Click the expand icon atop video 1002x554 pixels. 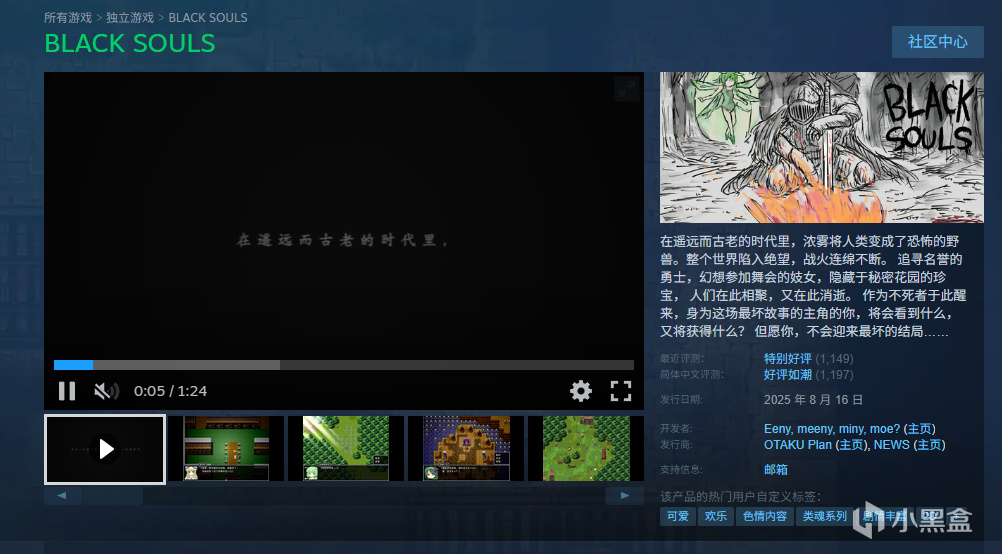pyautogui.click(x=627, y=89)
